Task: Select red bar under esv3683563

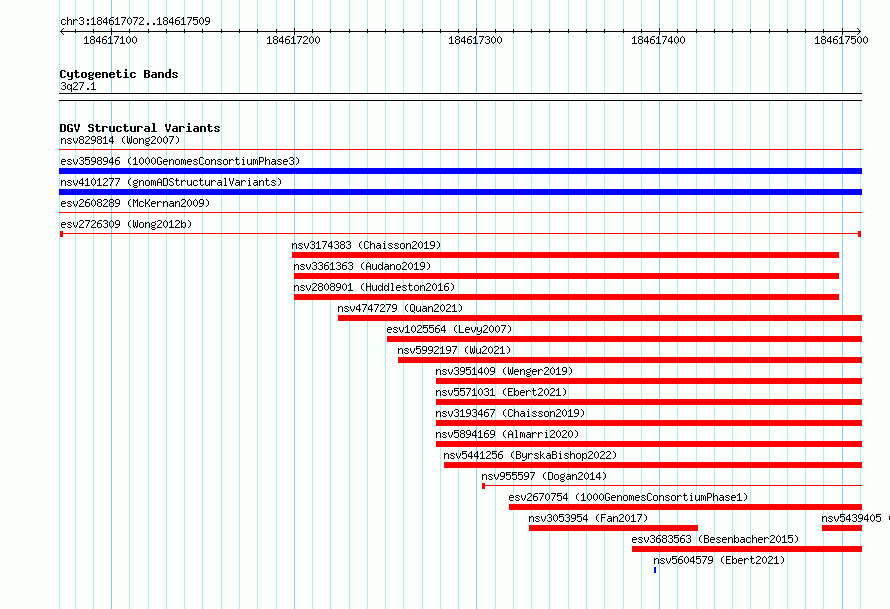Action: click(x=747, y=549)
